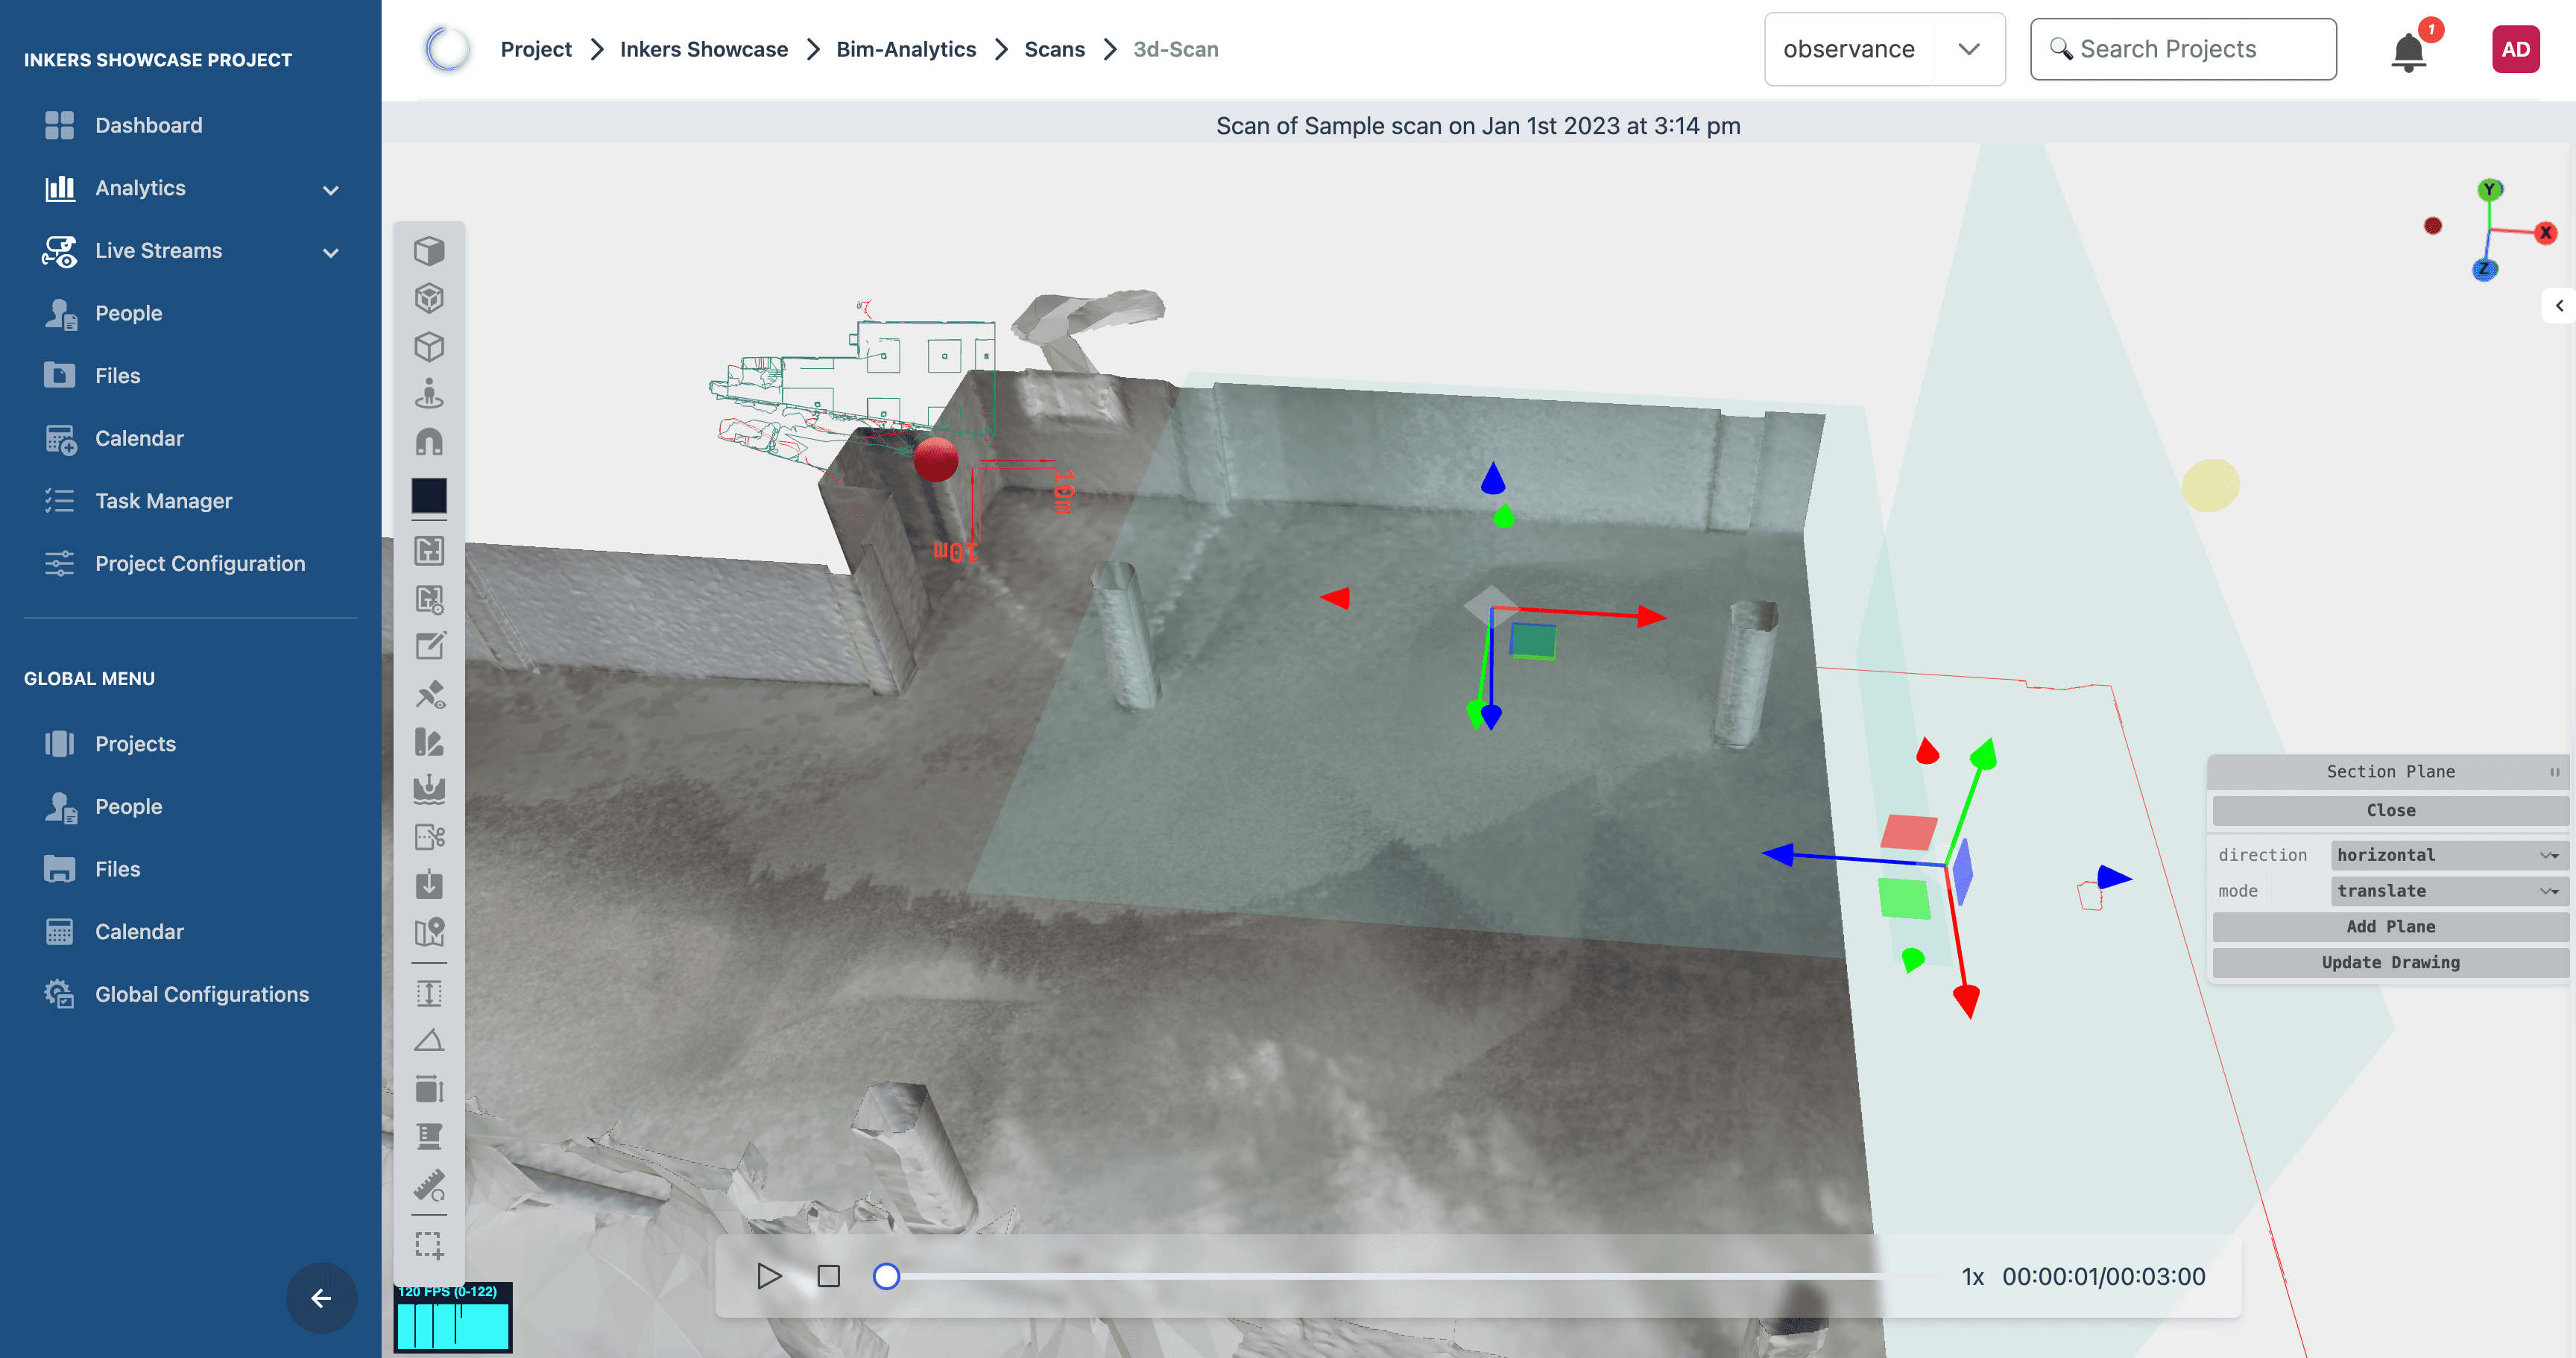This screenshot has height=1358, width=2576.
Task: Open the scissors section-cut tool
Action: pyautogui.click(x=429, y=836)
